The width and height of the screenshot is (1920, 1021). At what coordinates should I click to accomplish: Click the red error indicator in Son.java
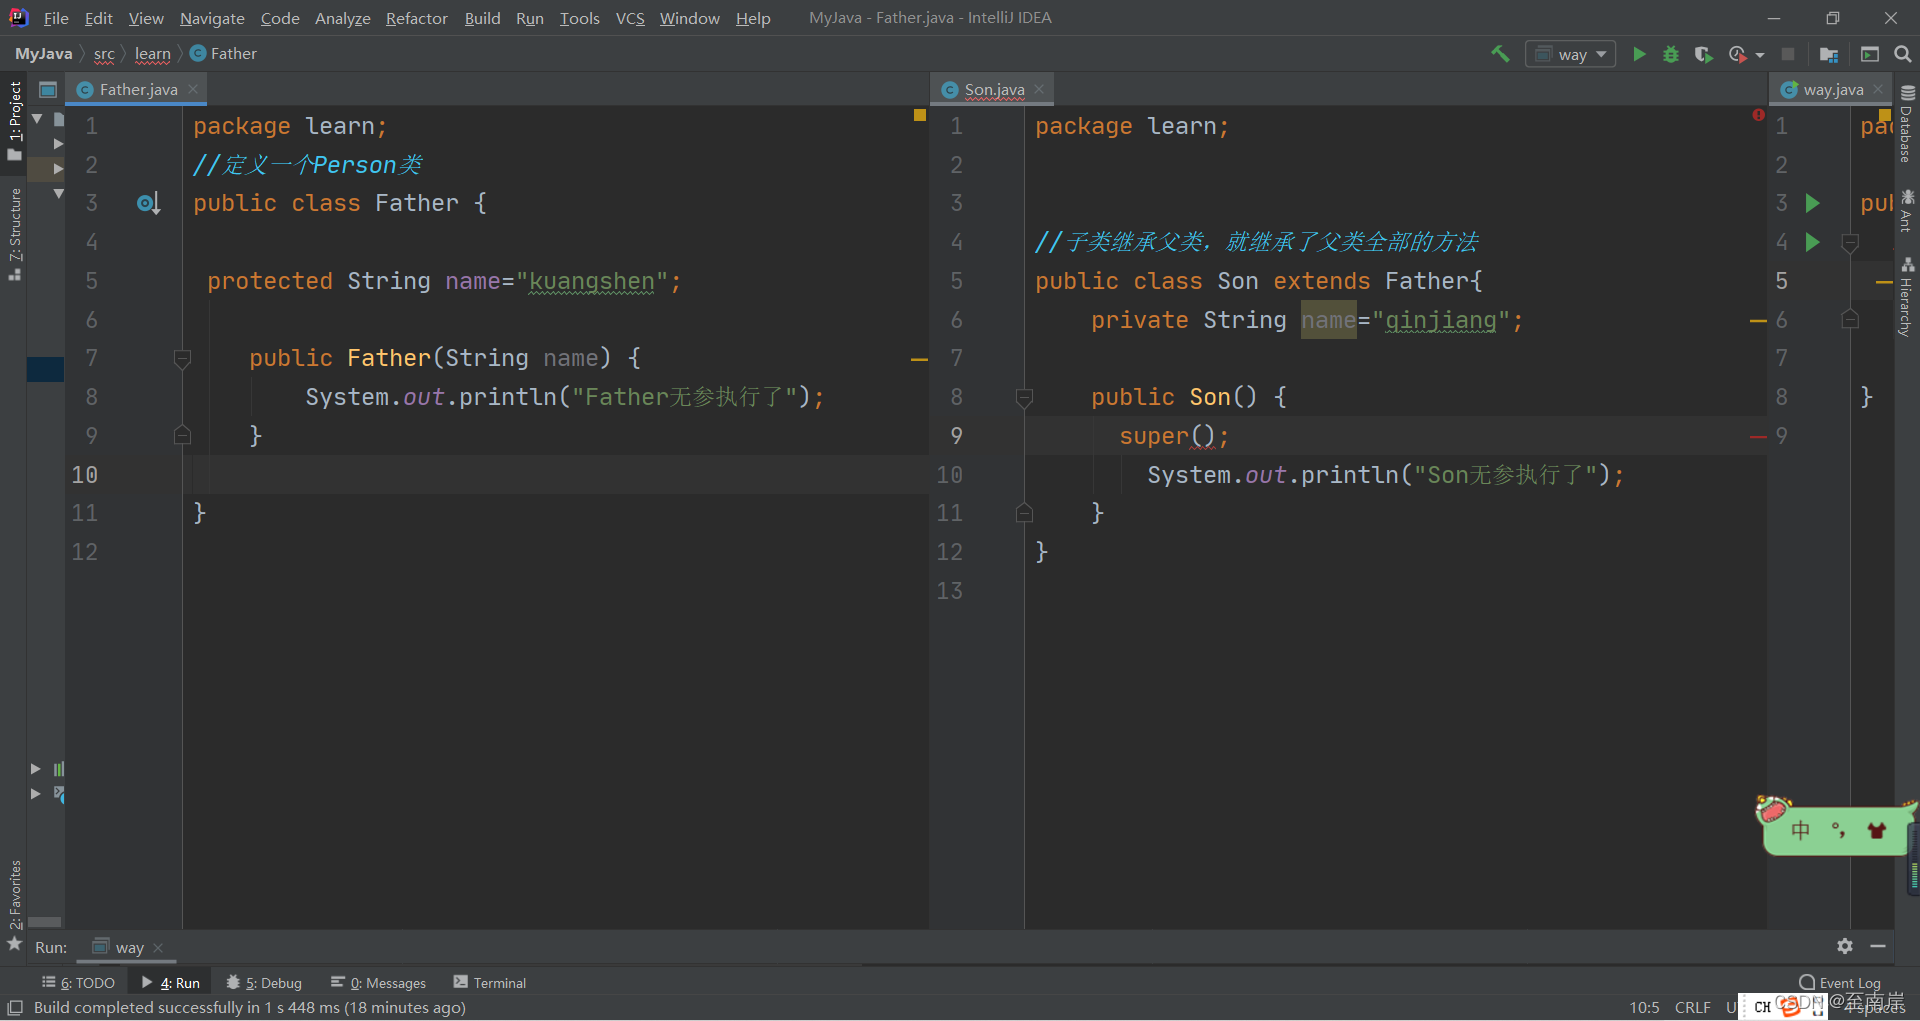(x=1758, y=115)
